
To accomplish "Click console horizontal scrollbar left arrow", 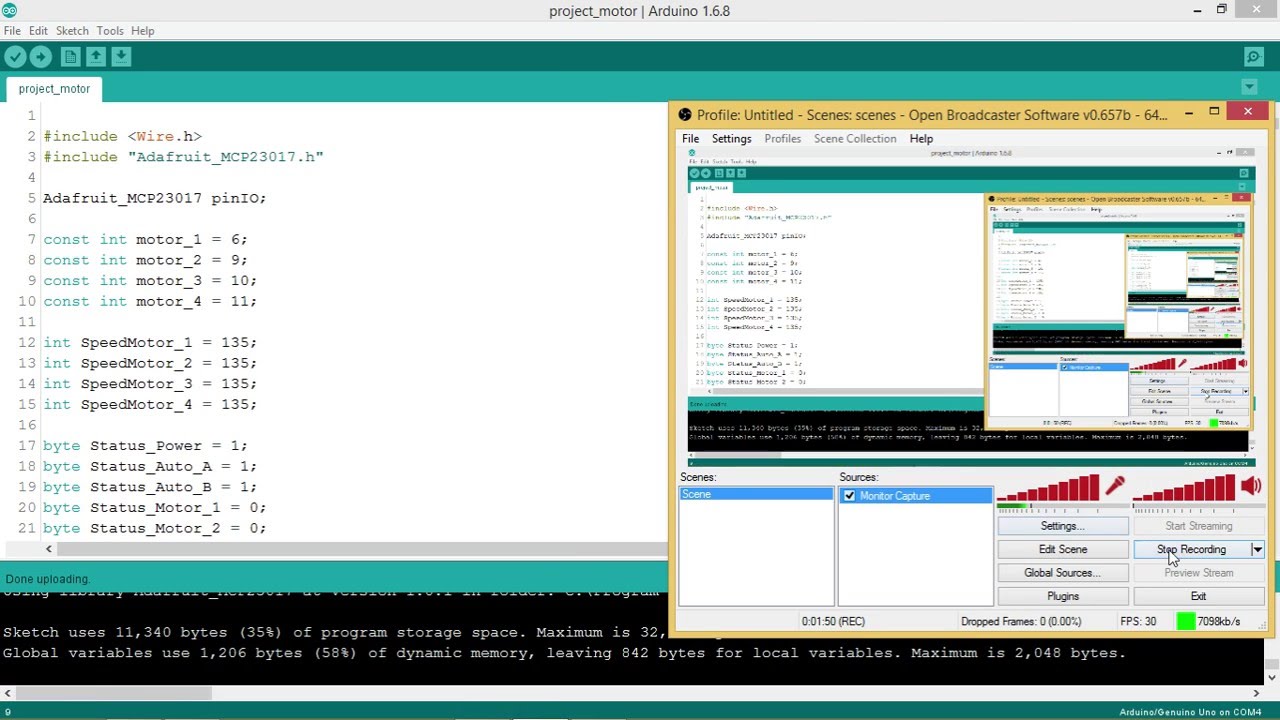I will click(x=7, y=693).
